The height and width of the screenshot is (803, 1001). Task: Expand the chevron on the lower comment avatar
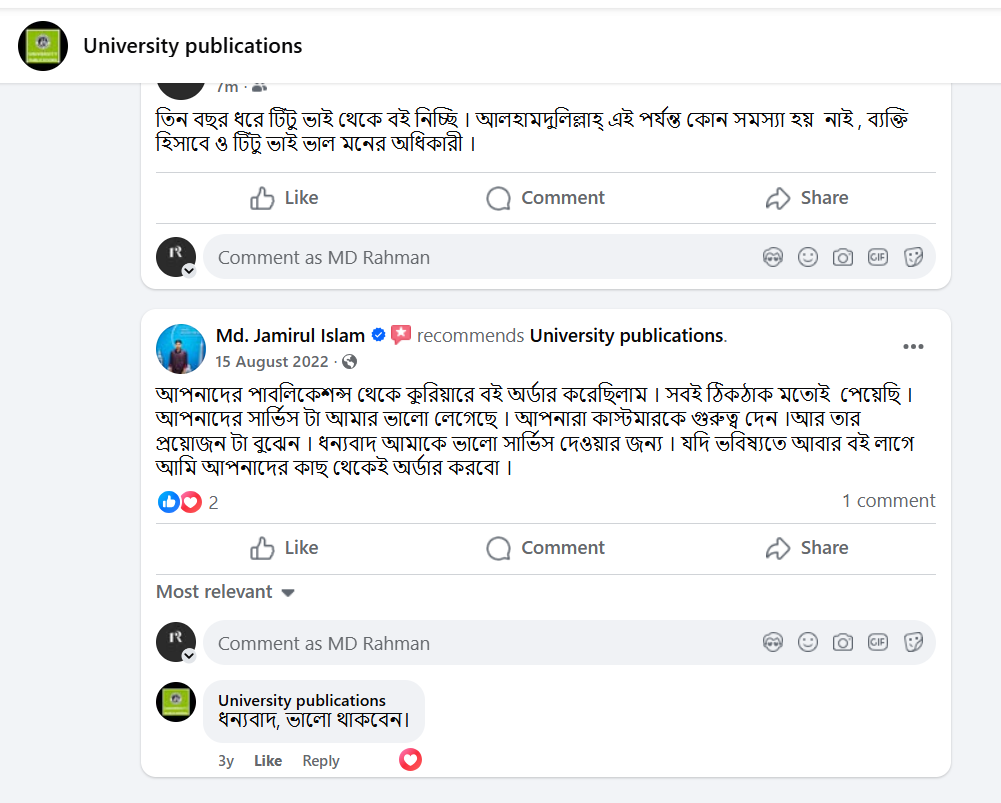(x=187, y=655)
